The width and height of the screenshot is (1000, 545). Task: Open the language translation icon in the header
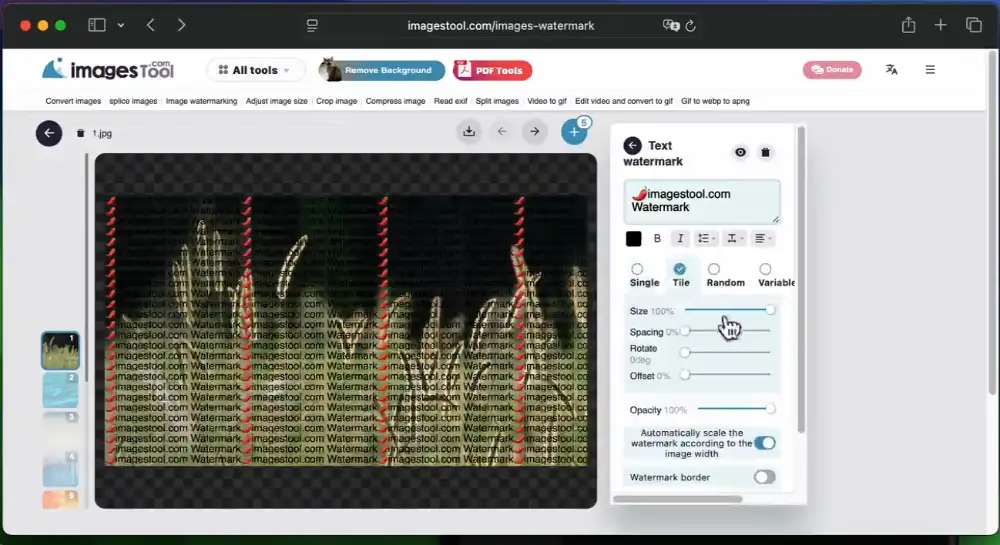coord(891,70)
